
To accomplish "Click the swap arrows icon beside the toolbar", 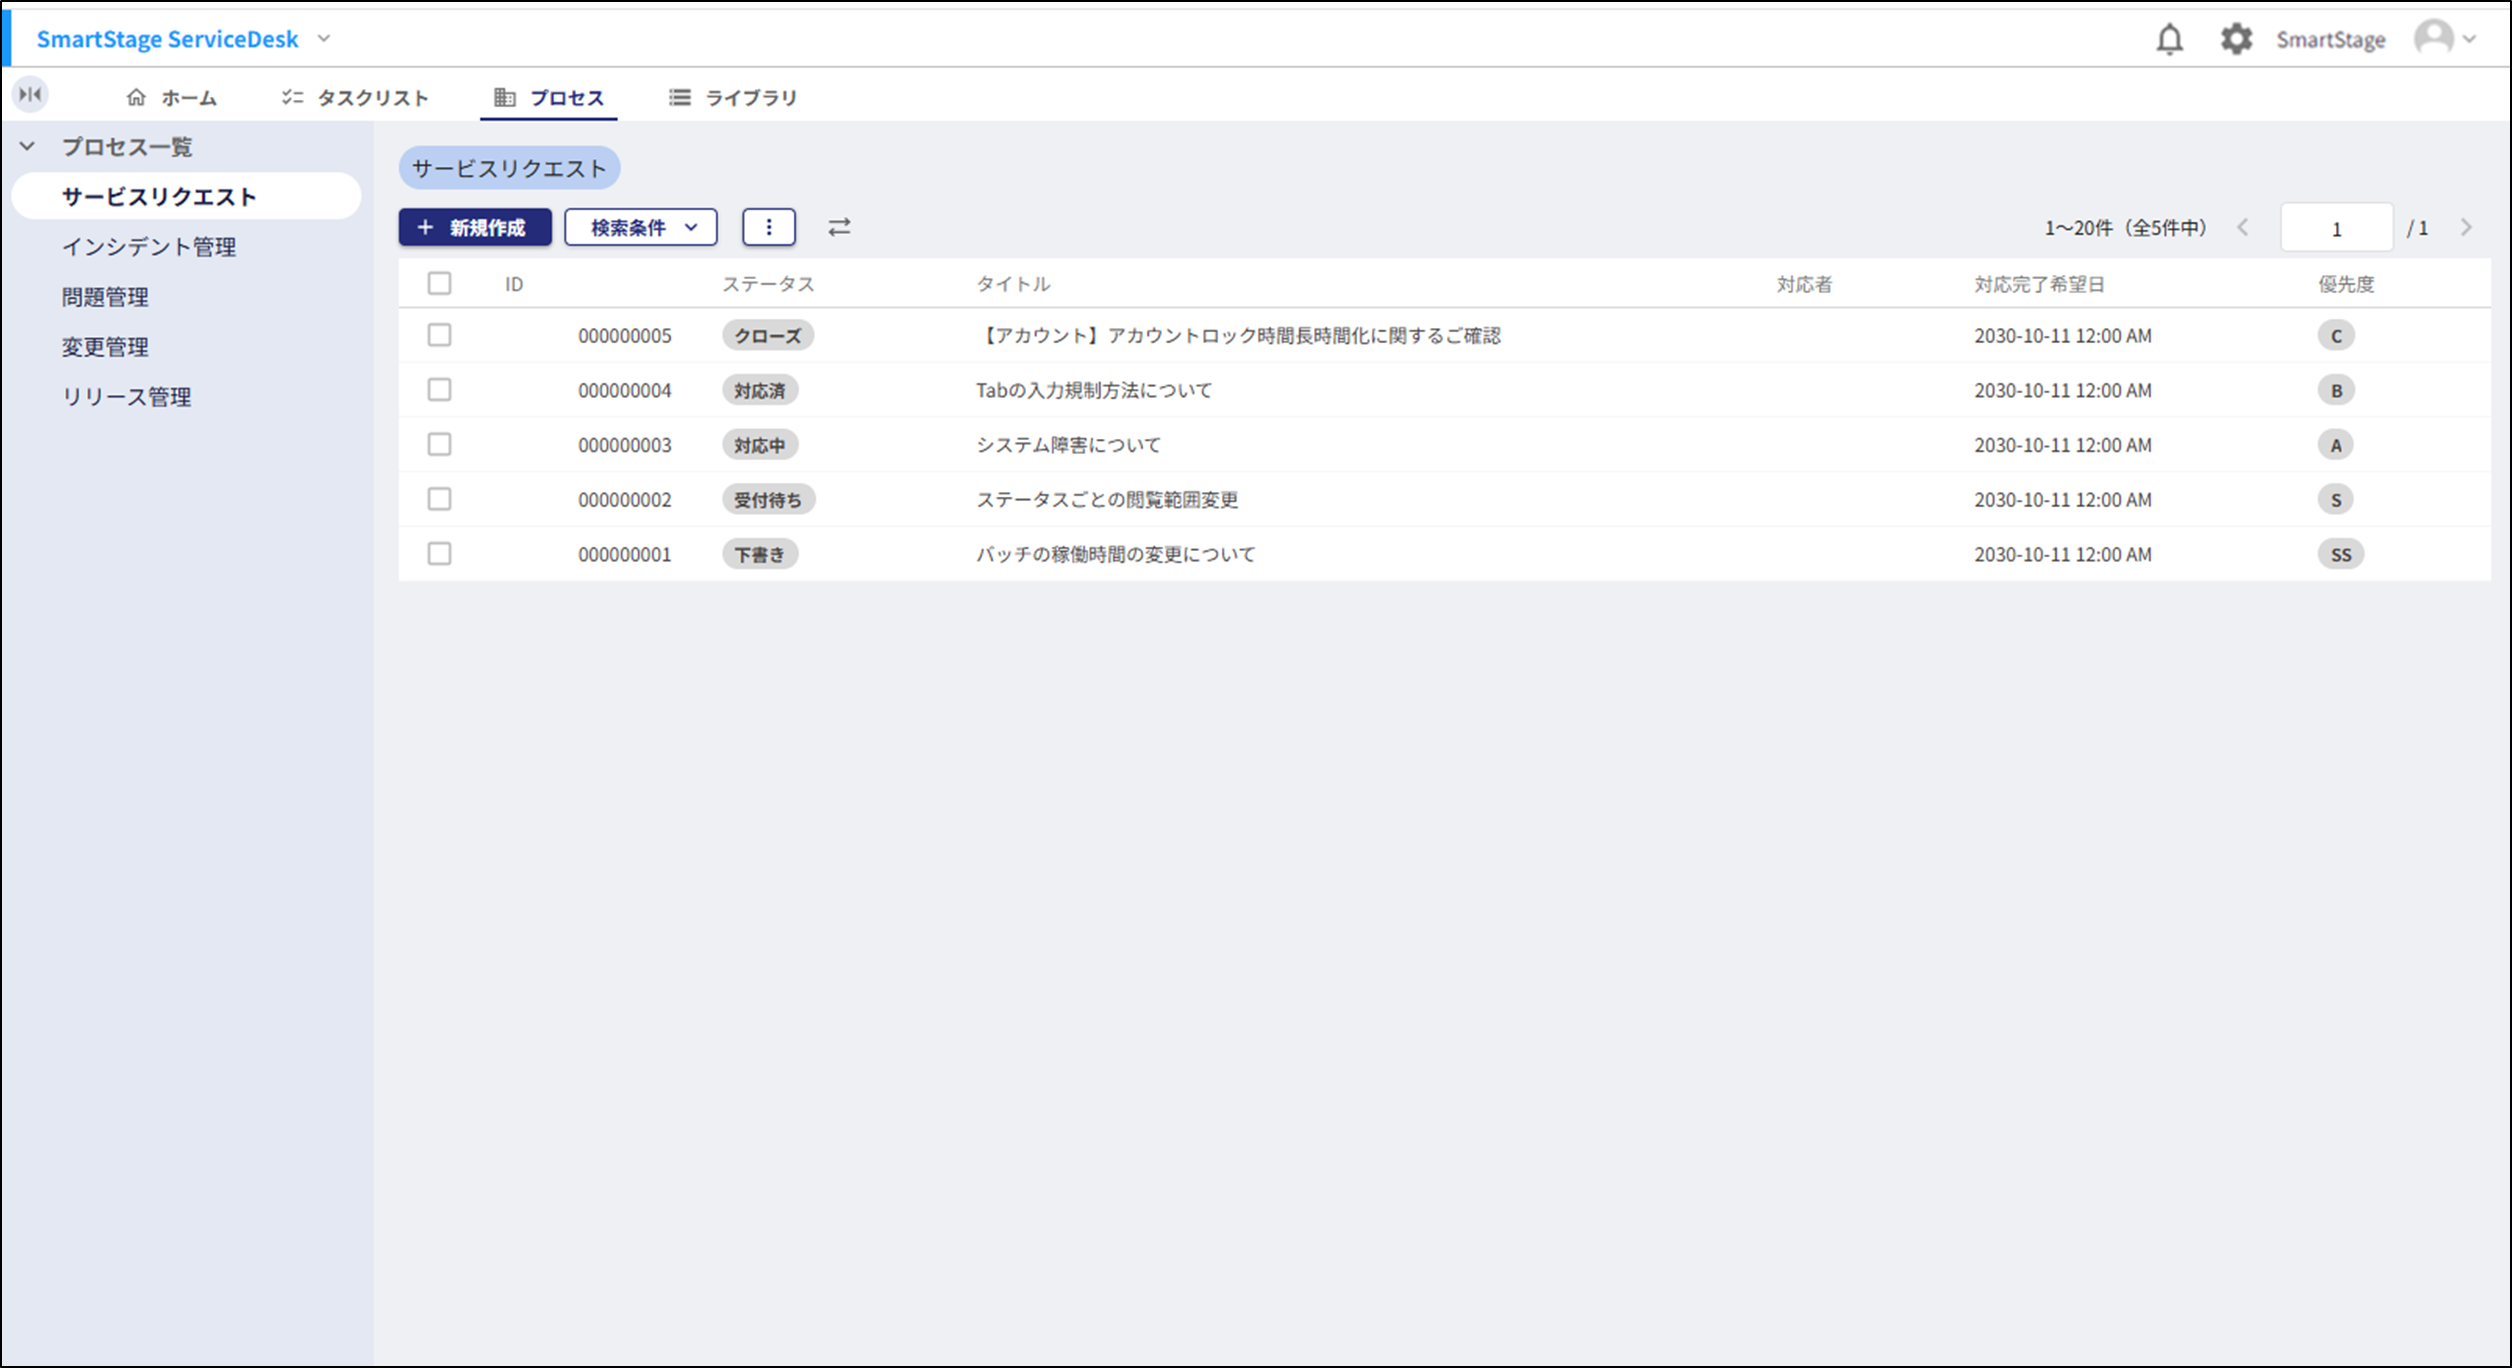I will (x=839, y=227).
